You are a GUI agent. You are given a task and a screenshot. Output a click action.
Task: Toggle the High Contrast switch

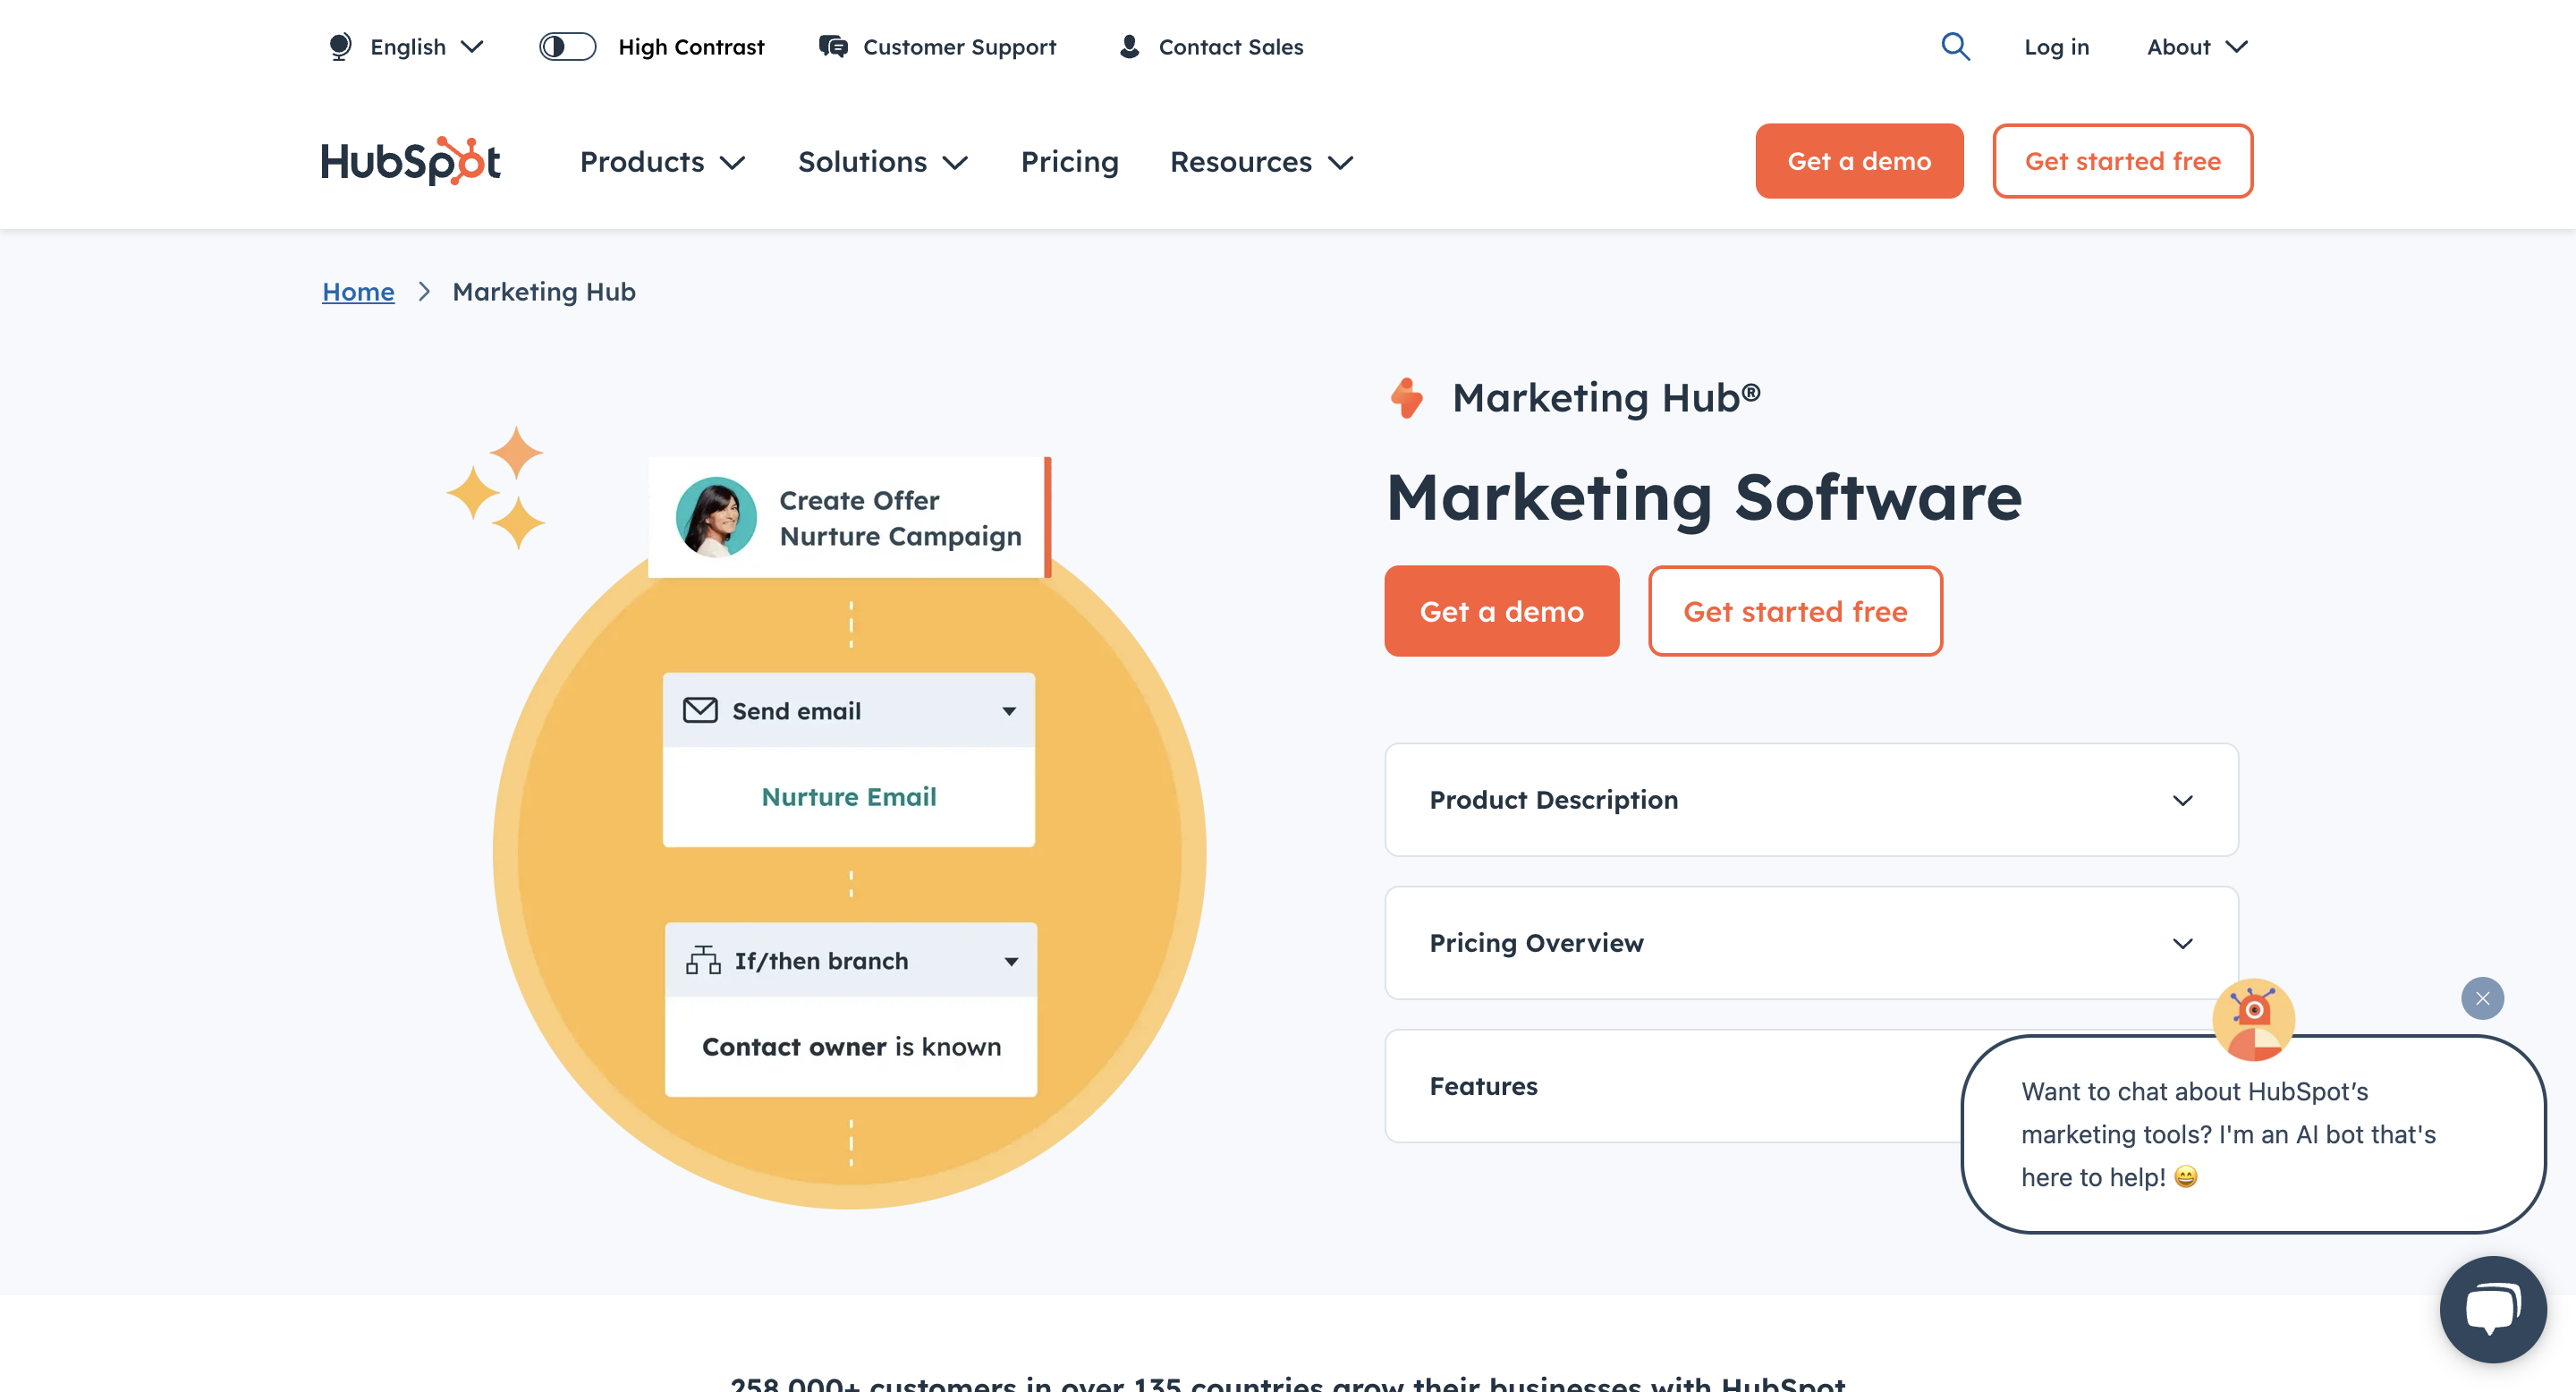tap(567, 47)
